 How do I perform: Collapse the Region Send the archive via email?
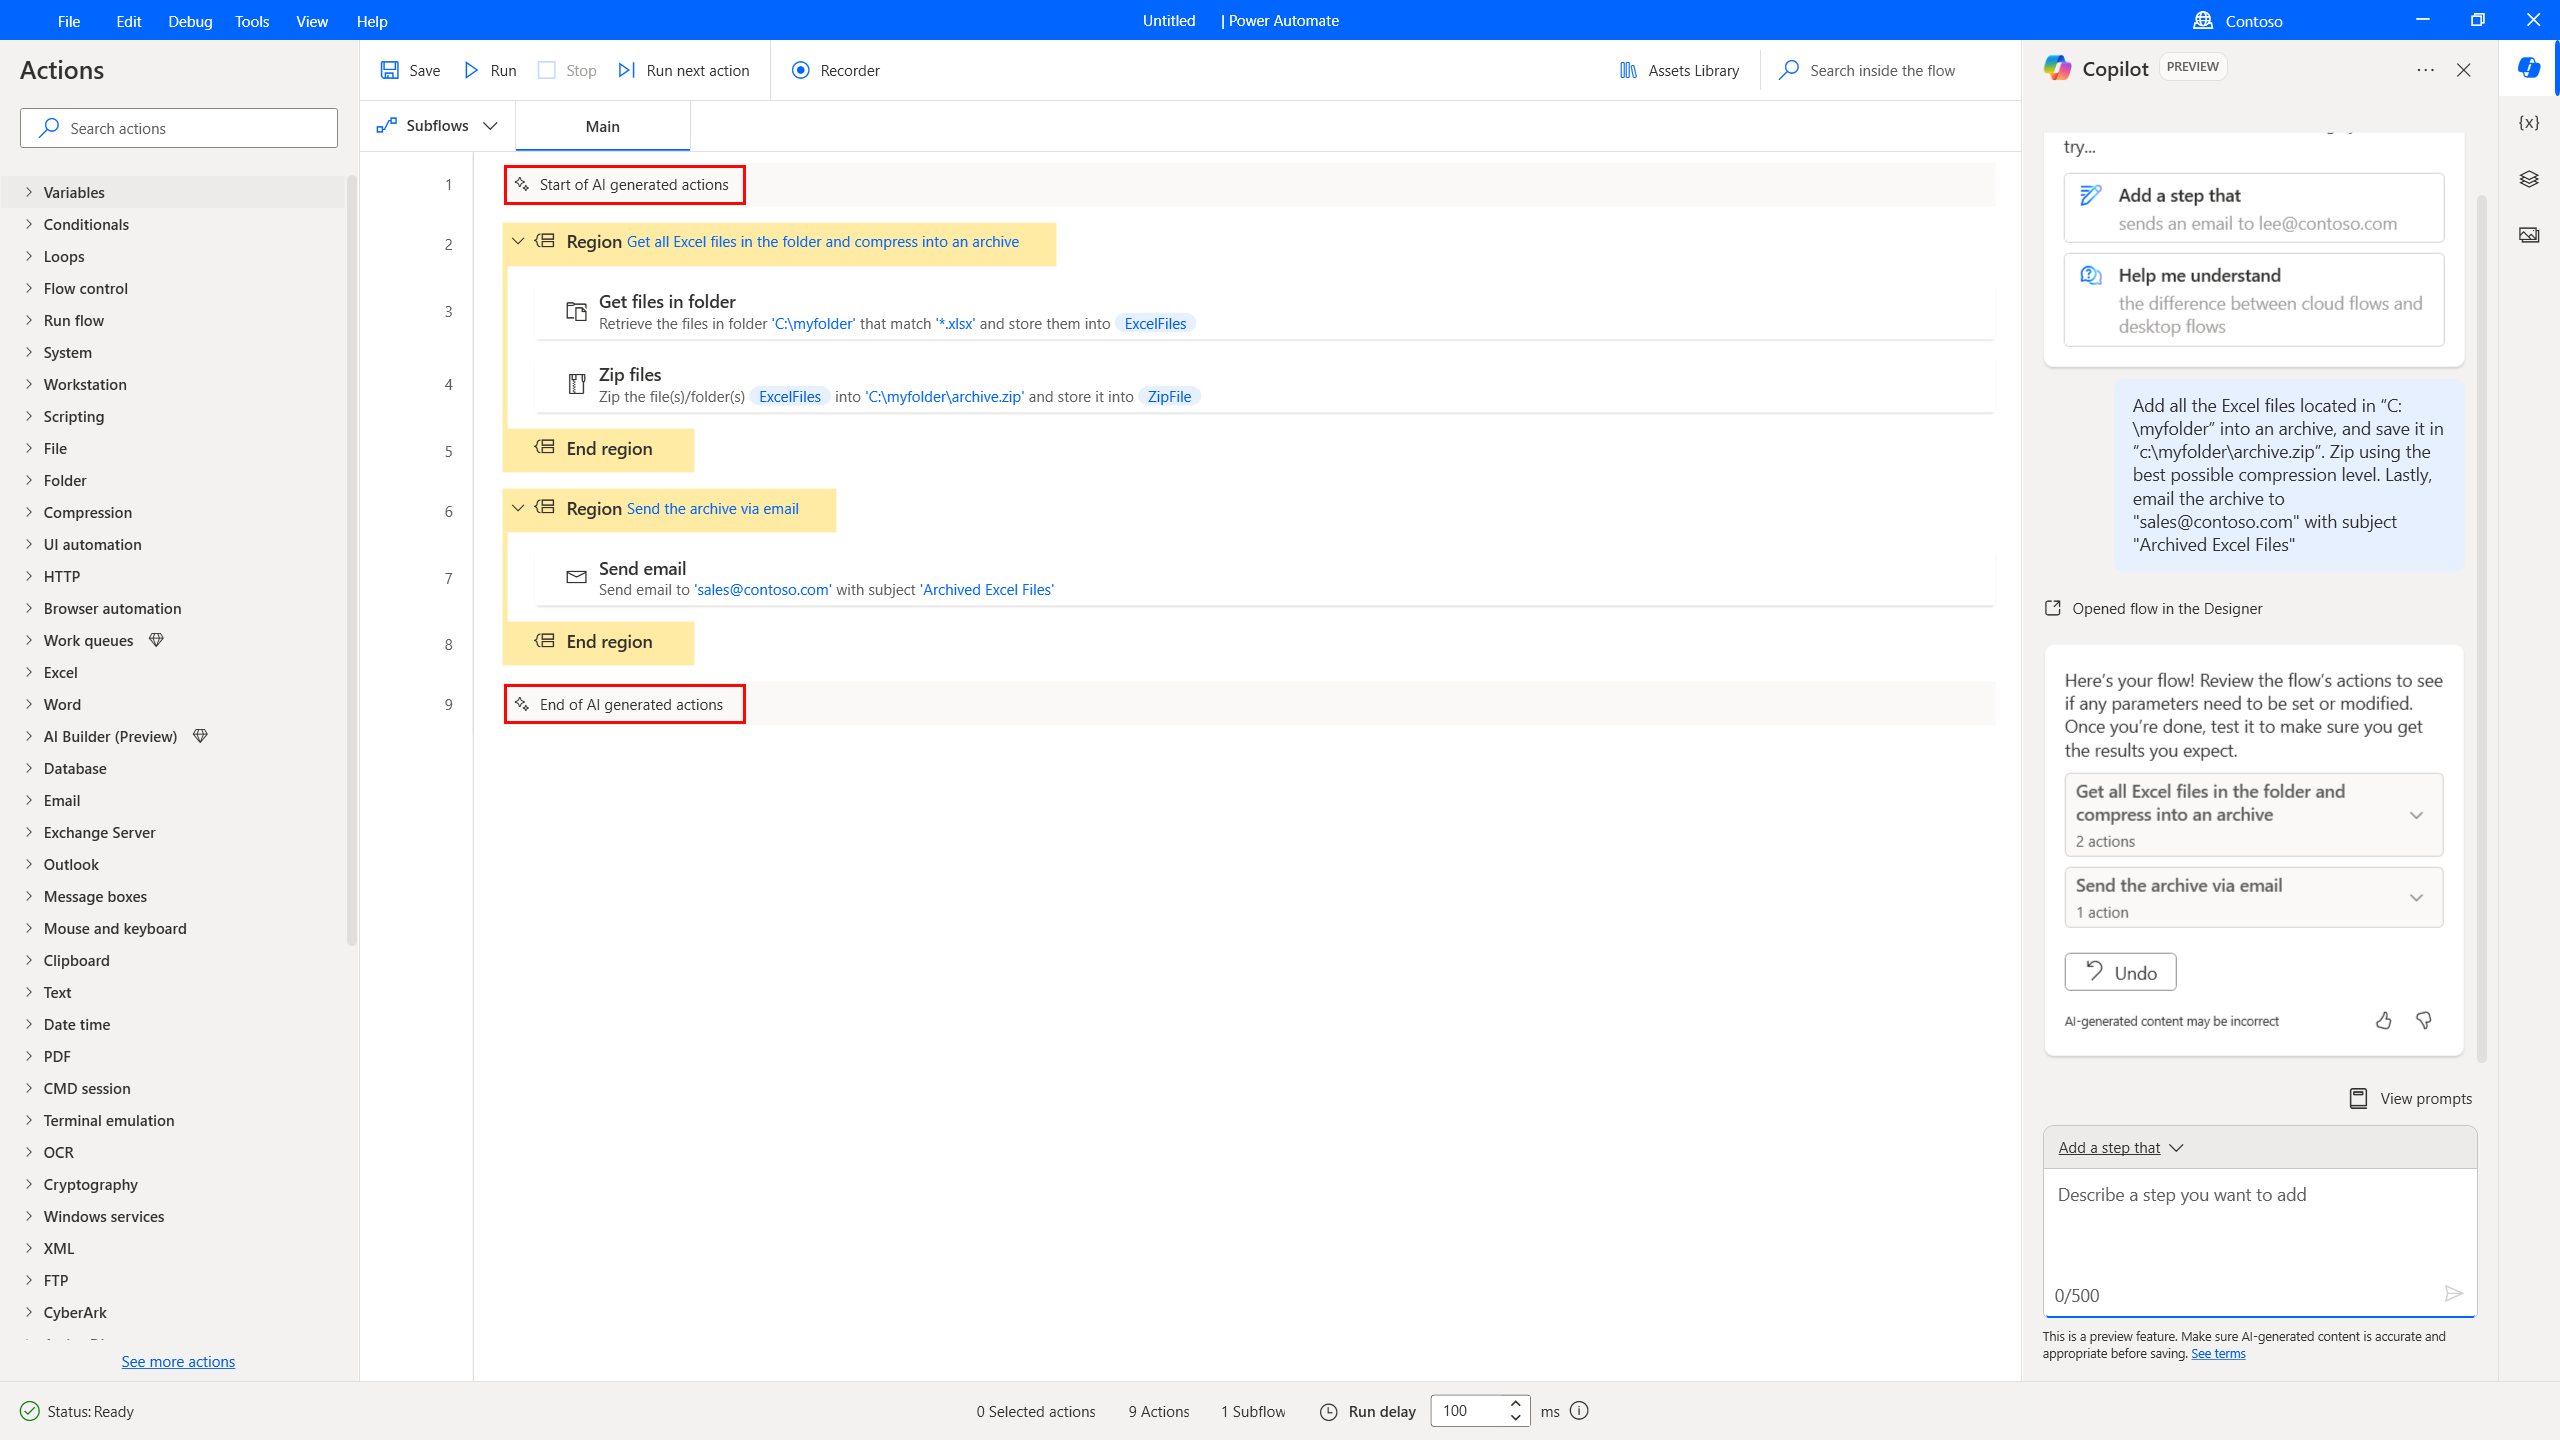pyautogui.click(x=519, y=508)
